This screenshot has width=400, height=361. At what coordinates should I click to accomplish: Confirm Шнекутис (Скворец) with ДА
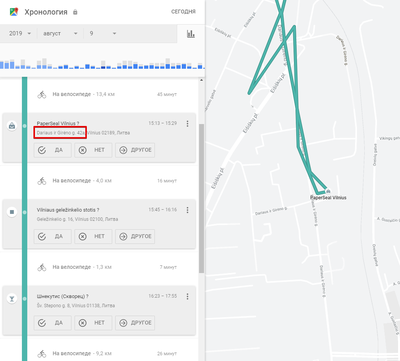(52, 323)
